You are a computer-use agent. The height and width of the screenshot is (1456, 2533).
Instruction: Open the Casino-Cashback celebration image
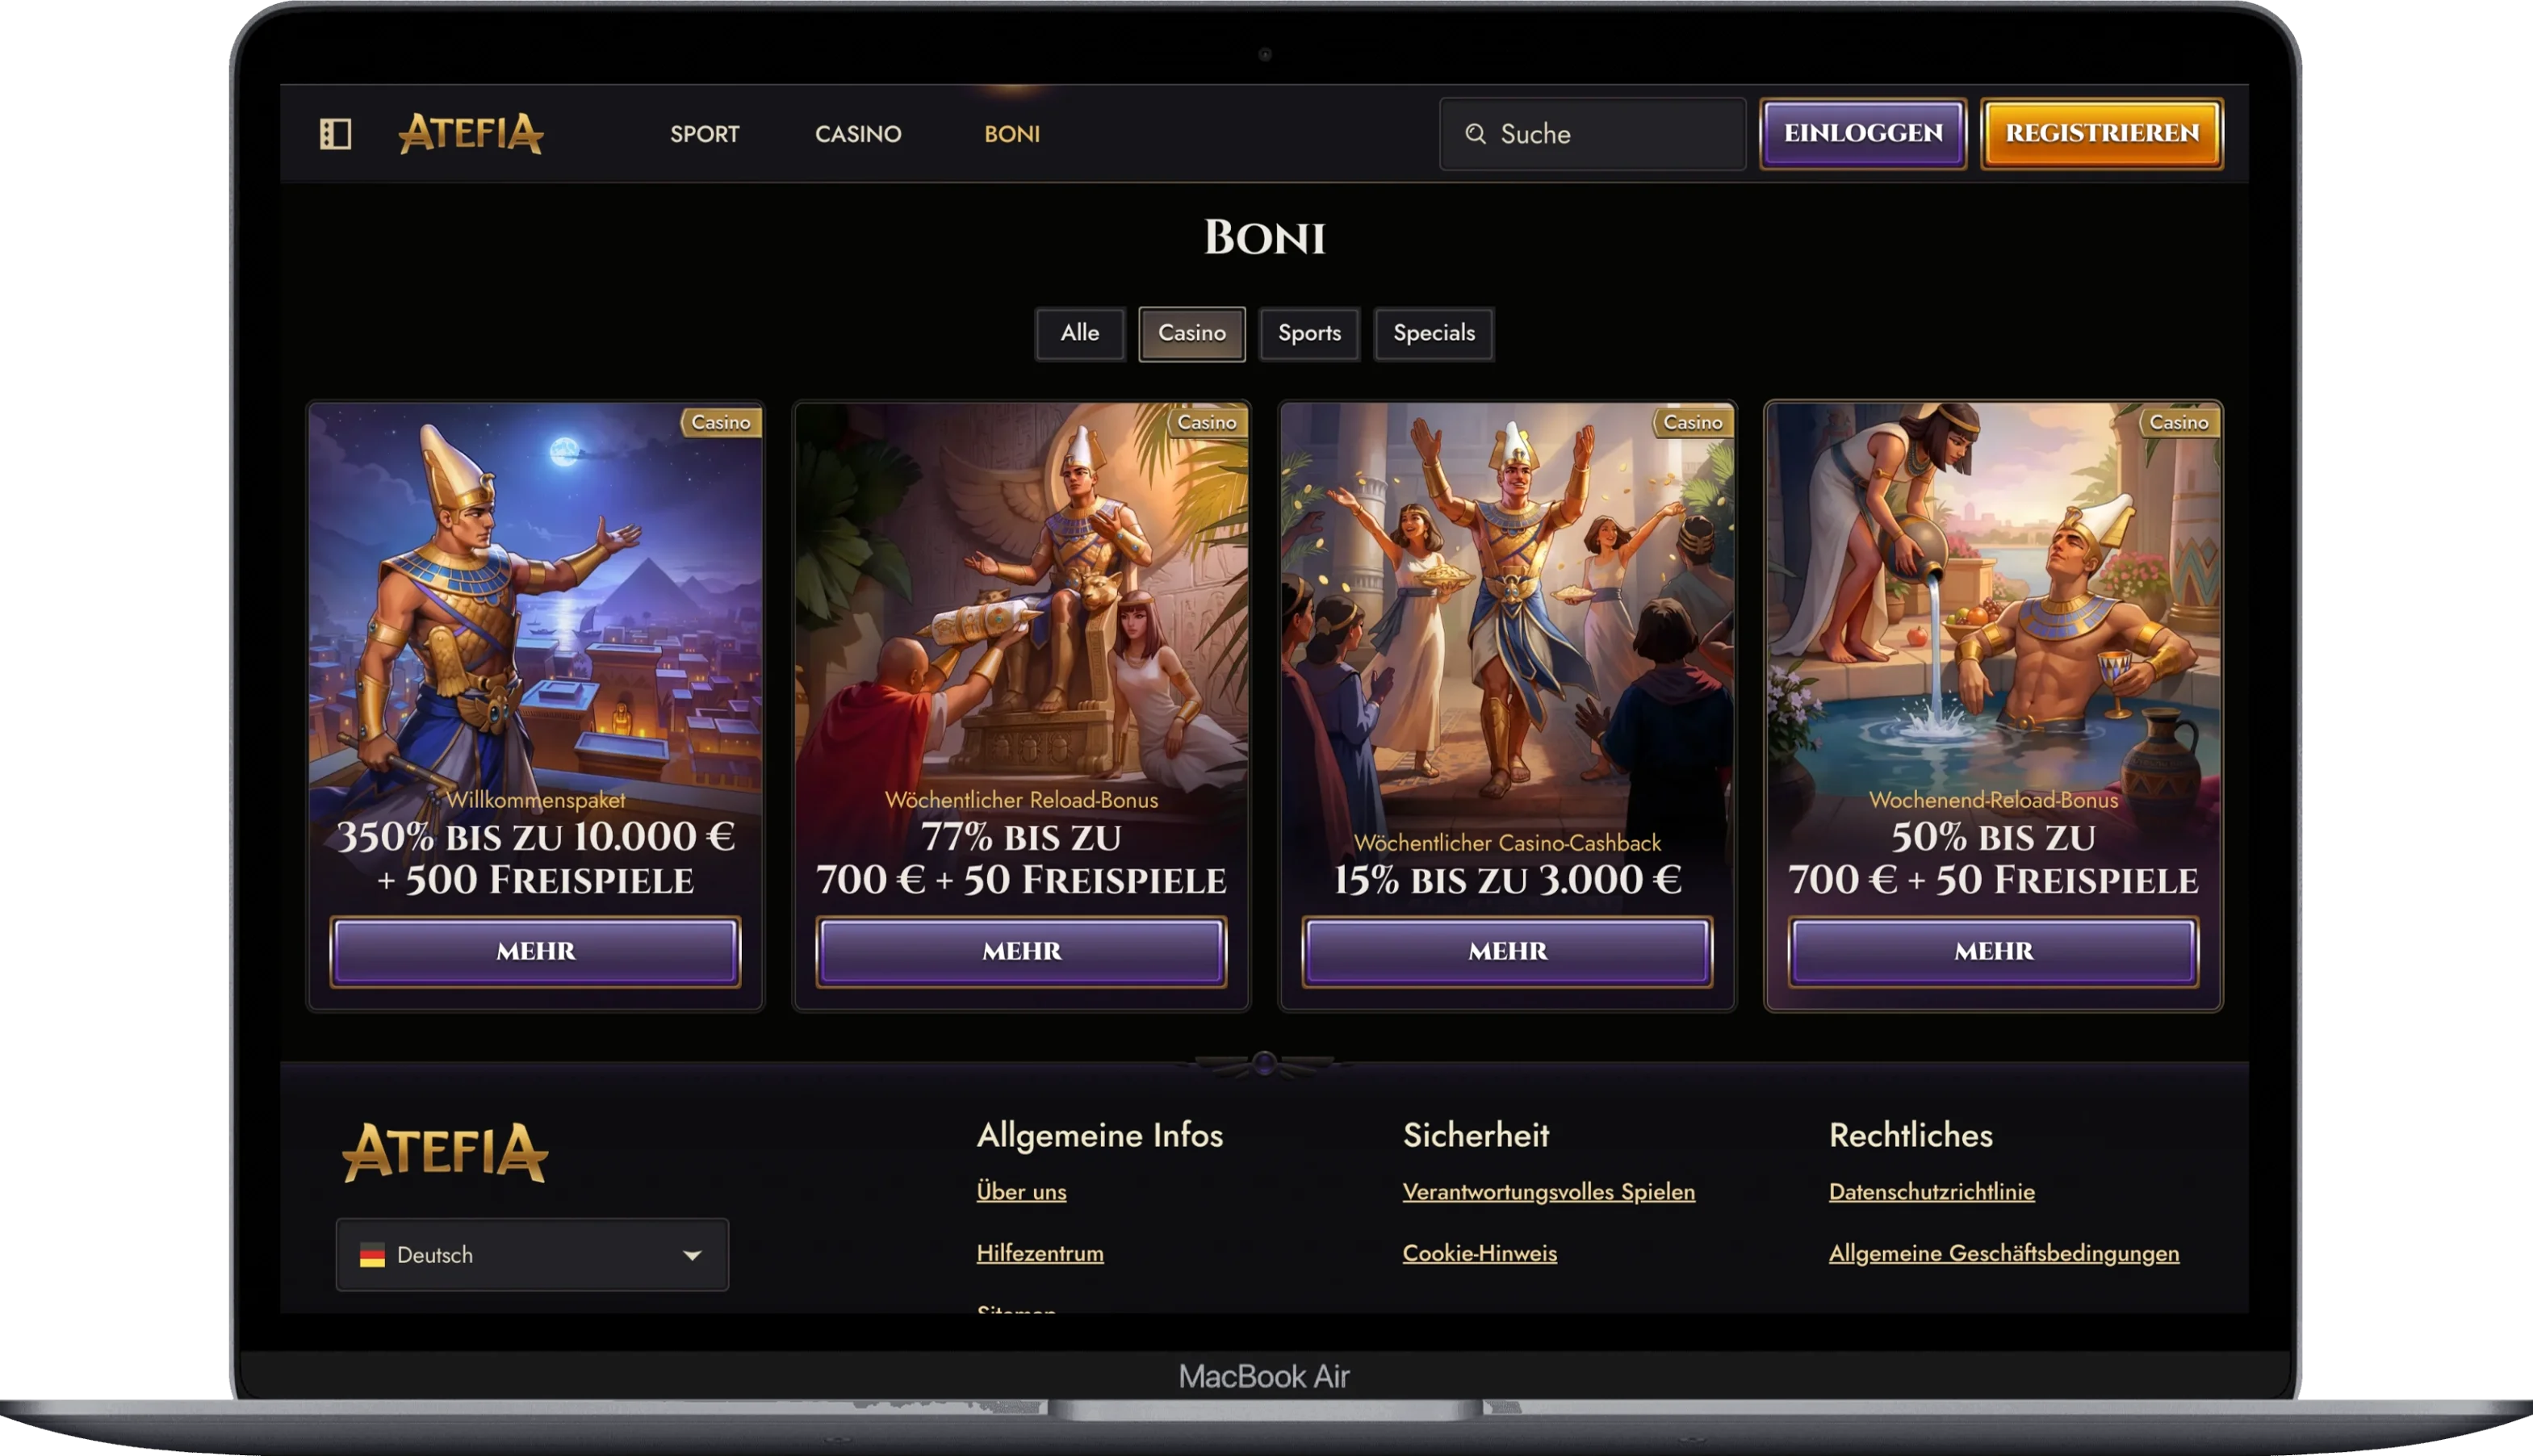[x=1507, y=600]
